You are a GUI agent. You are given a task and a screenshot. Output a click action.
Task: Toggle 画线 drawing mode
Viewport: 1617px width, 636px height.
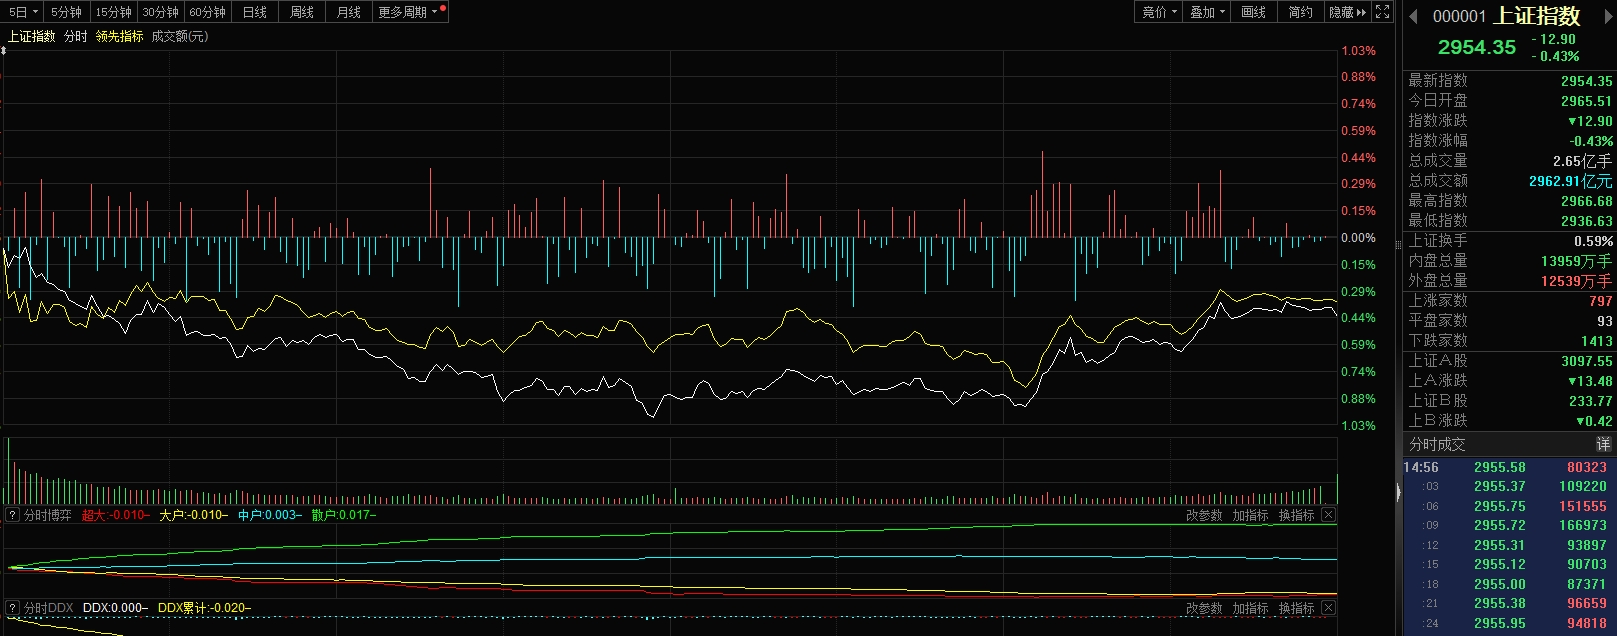click(x=1253, y=12)
